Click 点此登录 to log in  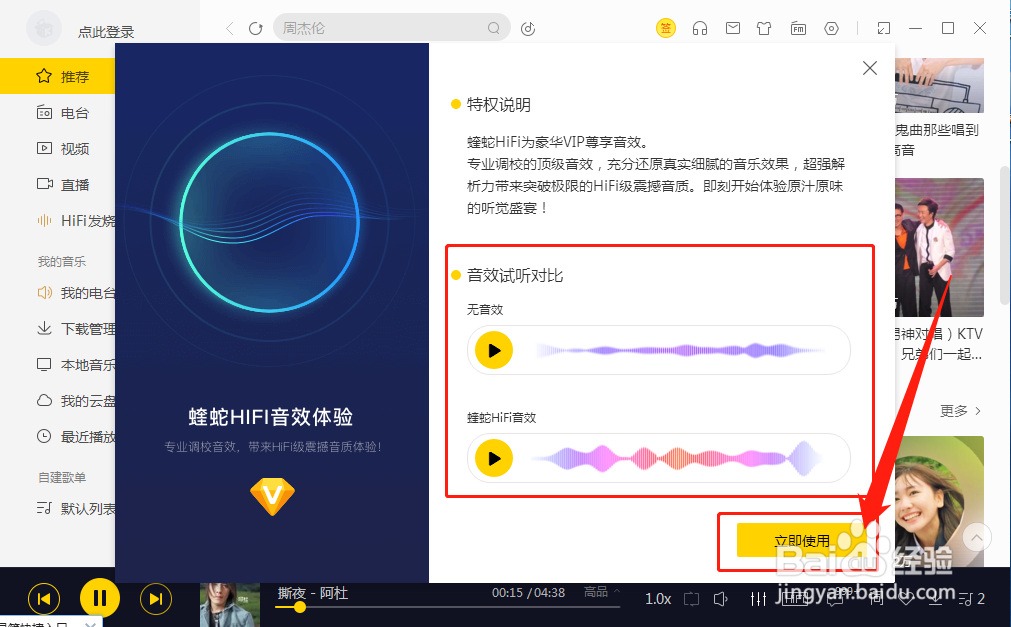pyautogui.click(x=106, y=32)
